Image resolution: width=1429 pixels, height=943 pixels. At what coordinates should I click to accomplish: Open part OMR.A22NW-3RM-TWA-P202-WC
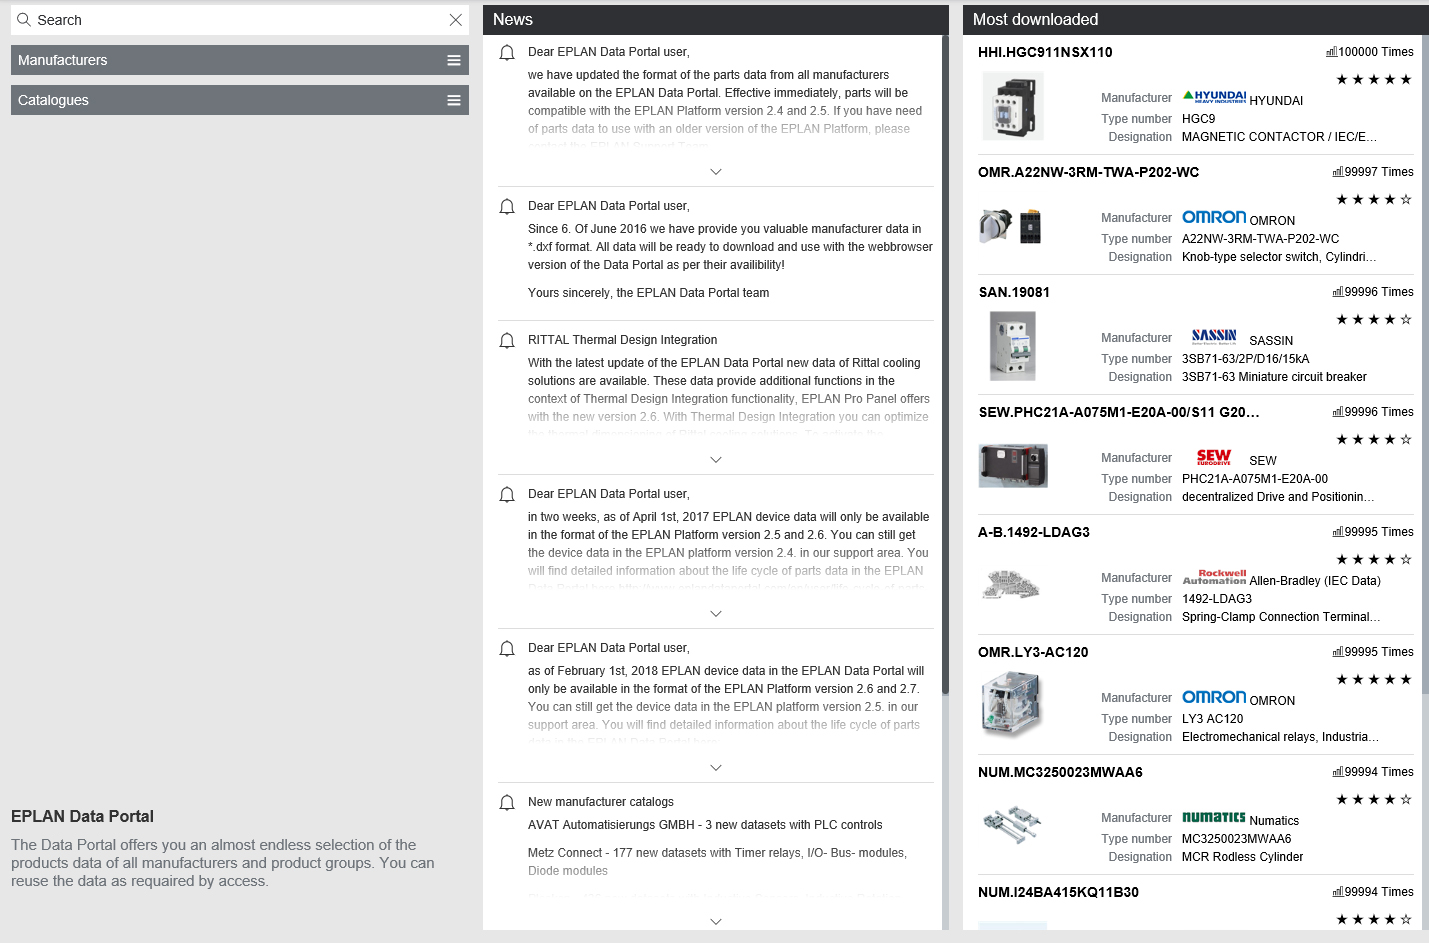pos(1088,172)
